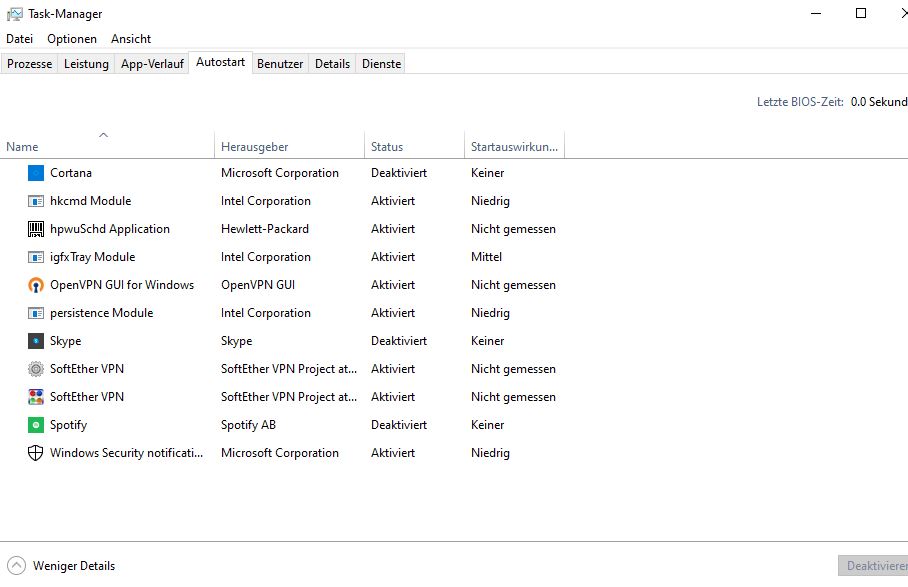Click Niedrig impact in hkcmd row
The height and width of the screenshot is (587, 908).
coord(490,201)
